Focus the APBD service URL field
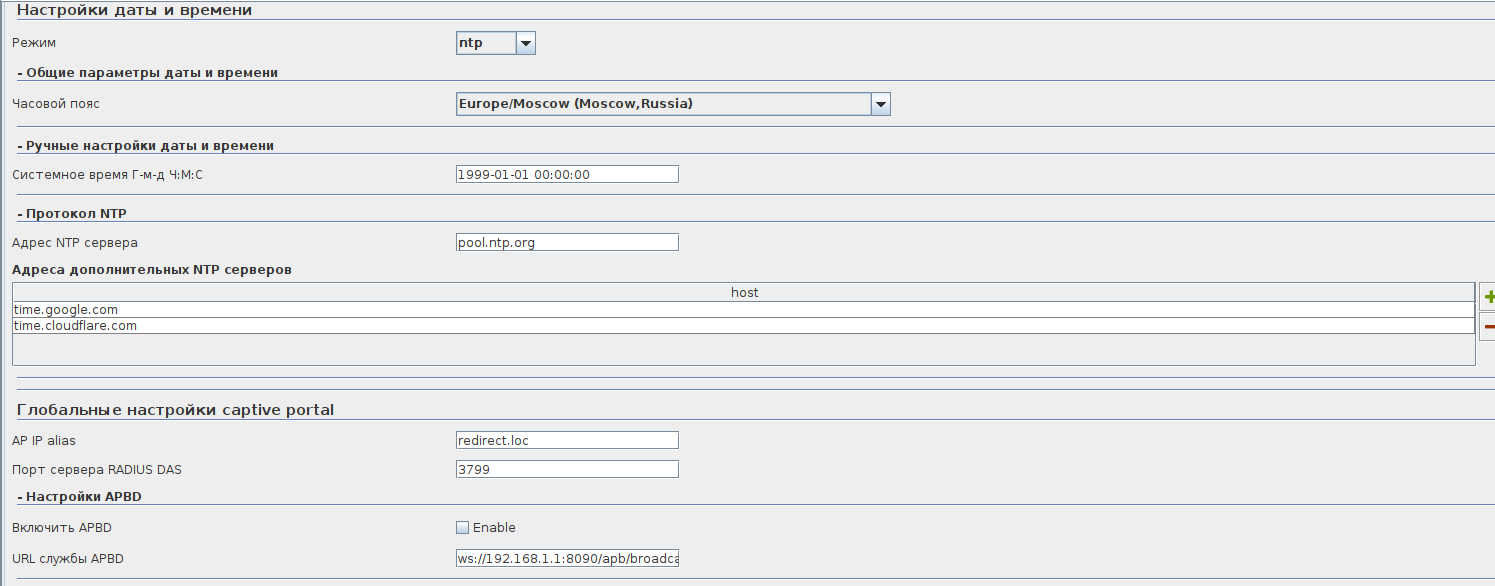Screen dimensions: 1495x586 566,558
